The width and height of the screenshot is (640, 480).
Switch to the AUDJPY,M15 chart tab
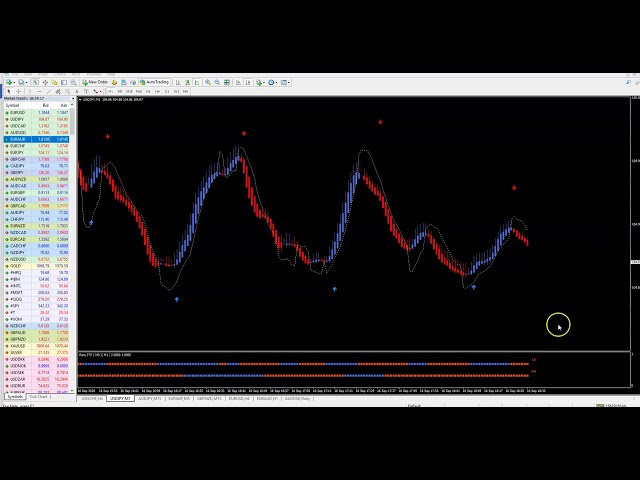click(150, 397)
